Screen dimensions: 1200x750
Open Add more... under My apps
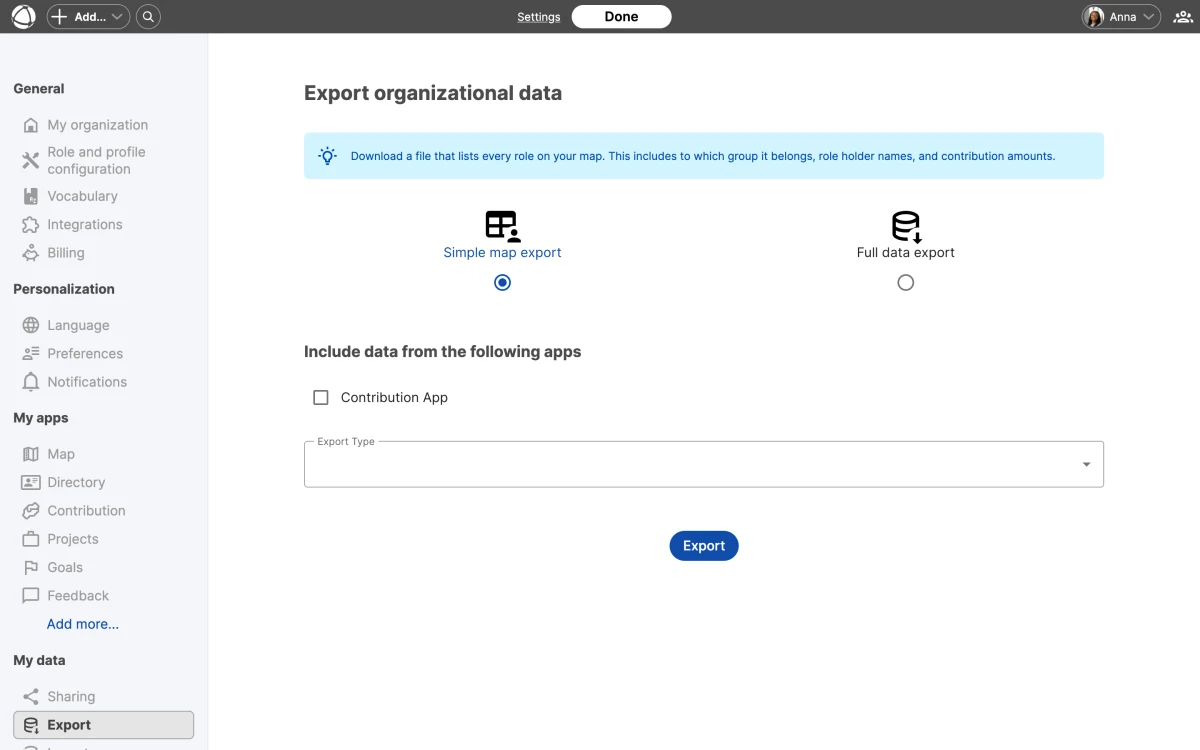tap(83, 623)
